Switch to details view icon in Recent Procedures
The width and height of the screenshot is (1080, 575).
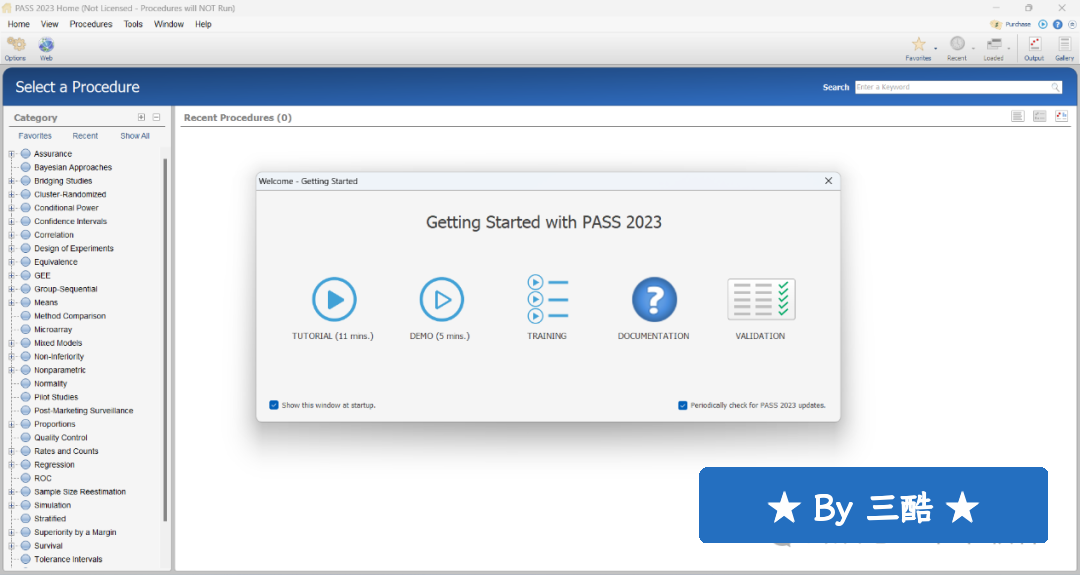pos(1039,116)
